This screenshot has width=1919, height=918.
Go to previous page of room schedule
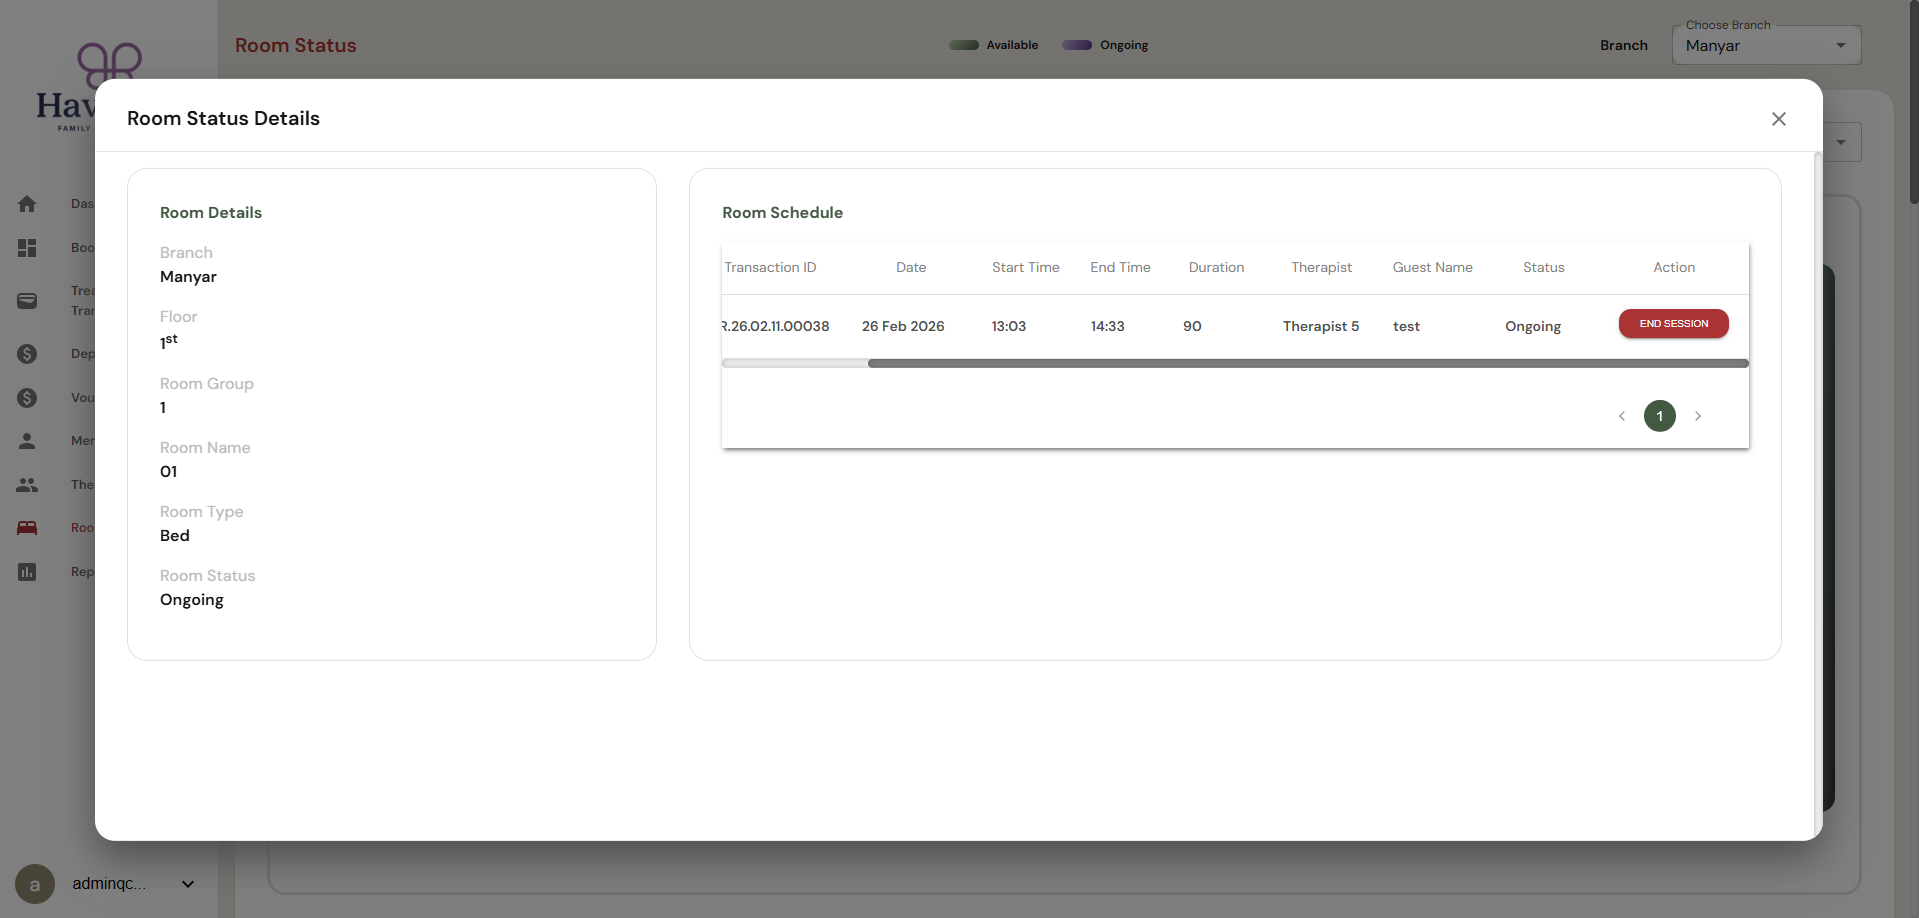pos(1622,416)
